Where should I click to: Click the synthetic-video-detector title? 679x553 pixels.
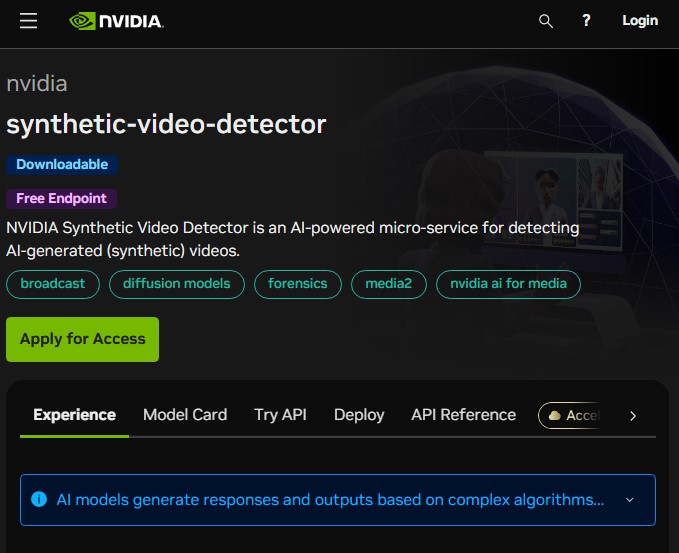point(166,124)
